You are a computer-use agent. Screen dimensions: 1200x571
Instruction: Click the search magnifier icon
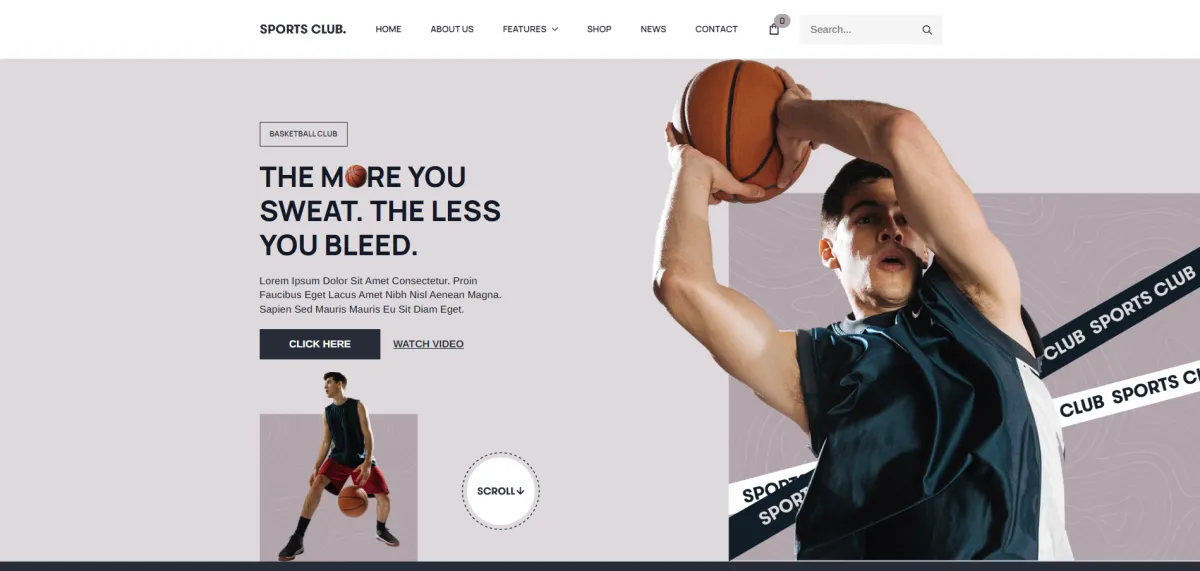[927, 30]
